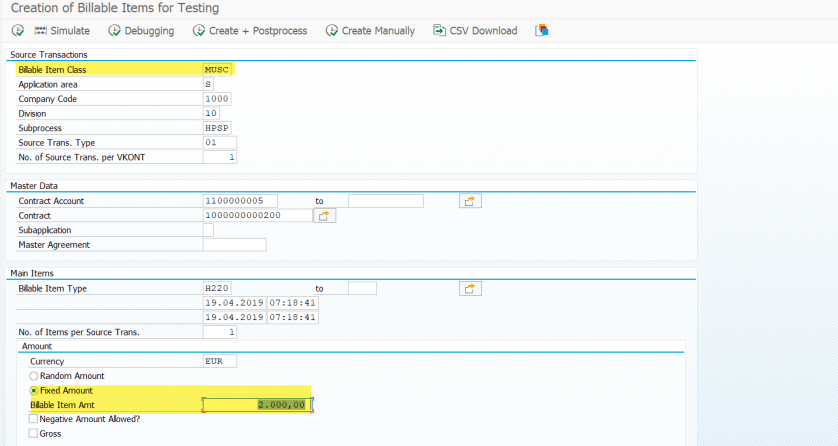Click the Billable Item Amt label
The width and height of the screenshot is (838, 446).
click(x=62, y=405)
